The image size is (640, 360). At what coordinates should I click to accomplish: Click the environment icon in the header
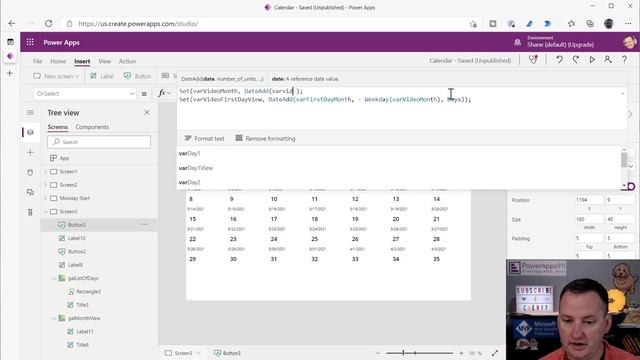(x=518, y=42)
